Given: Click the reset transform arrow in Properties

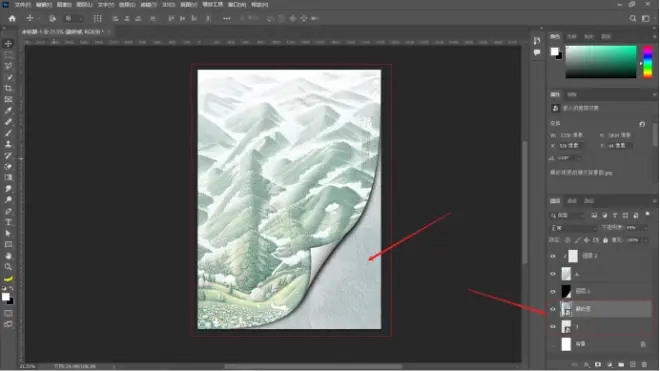Looking at the screenshot, I should point(641,124).
